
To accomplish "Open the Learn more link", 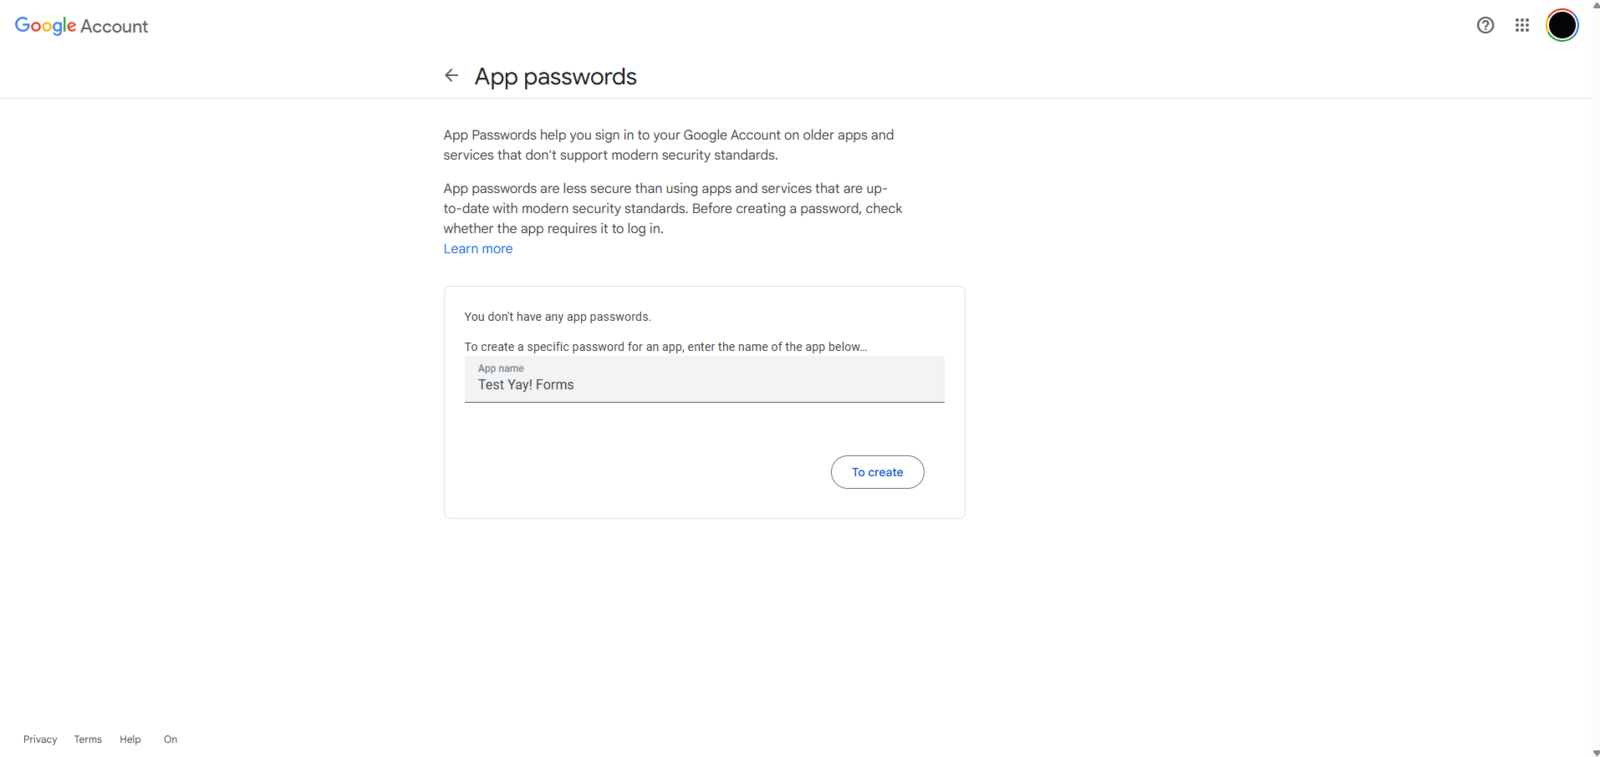I will point(478,249).
